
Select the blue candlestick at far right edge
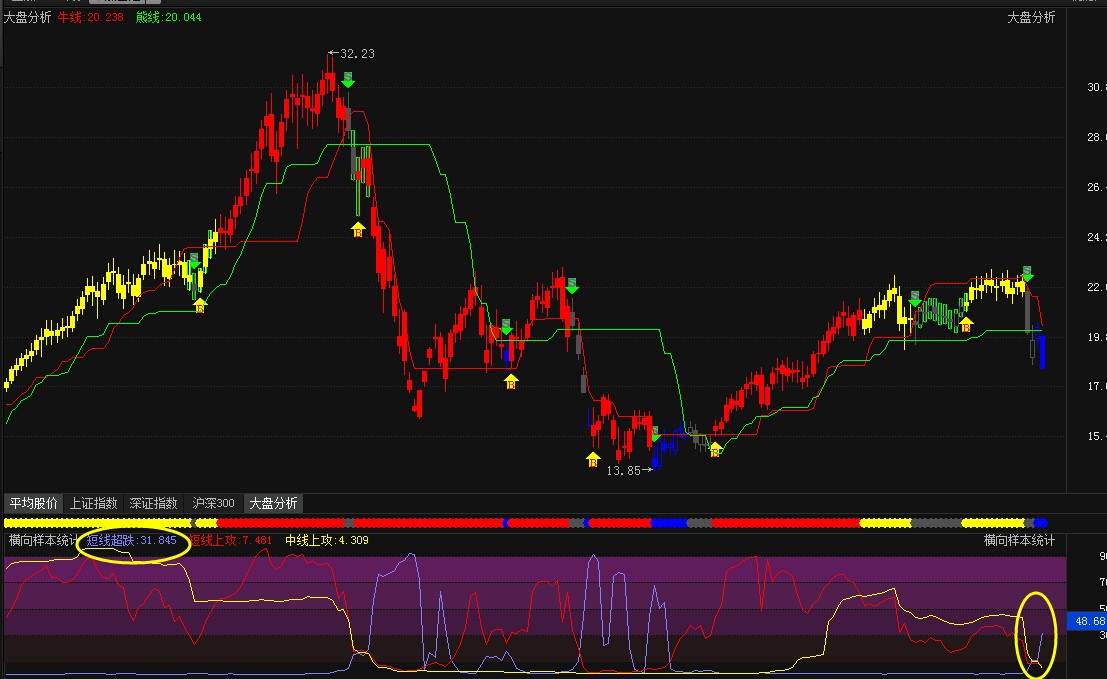pos(1042,351)
